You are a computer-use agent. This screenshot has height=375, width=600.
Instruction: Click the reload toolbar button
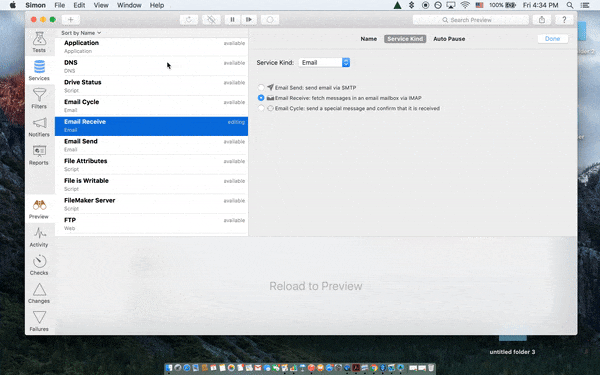pos(189,20)
